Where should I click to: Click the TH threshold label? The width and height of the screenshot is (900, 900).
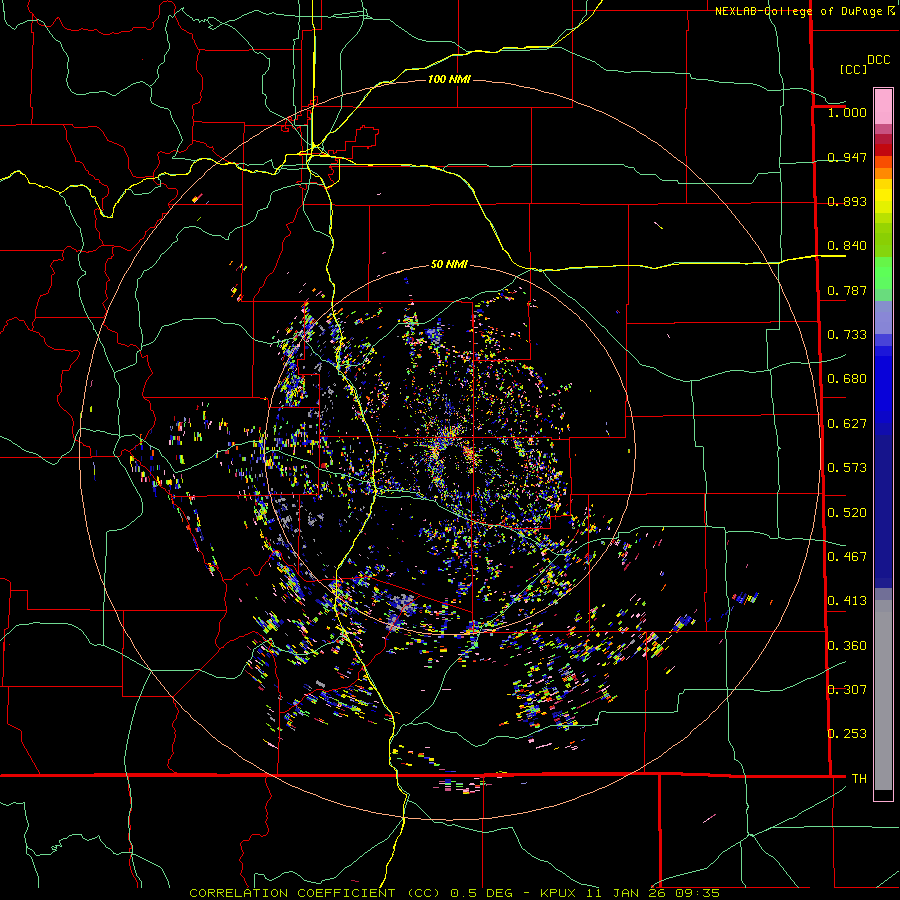point(859,779)
